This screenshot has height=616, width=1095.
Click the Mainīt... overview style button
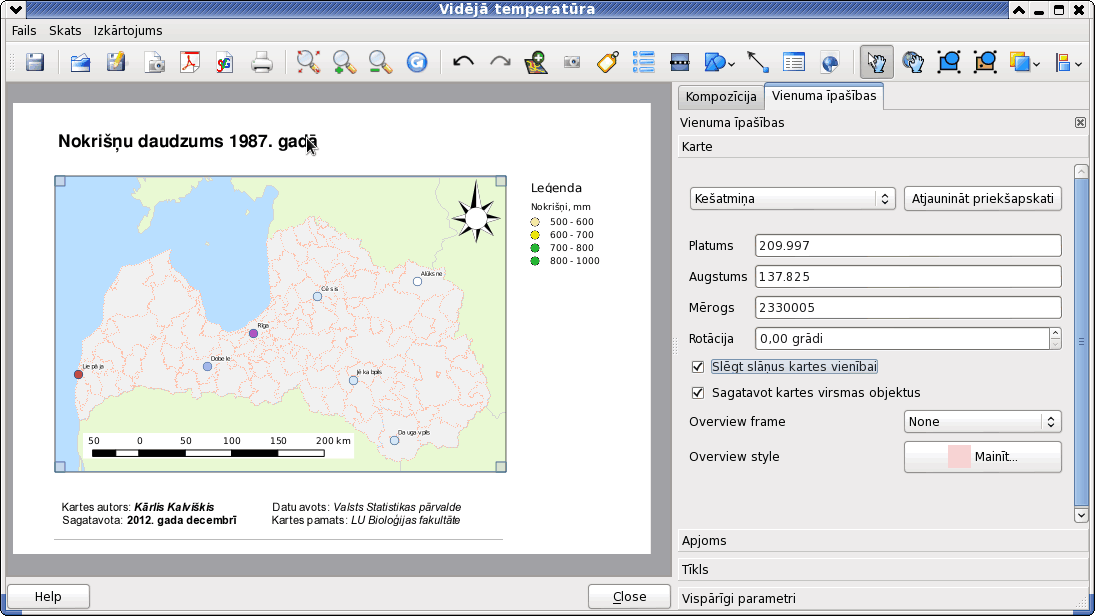click(983, 457)
